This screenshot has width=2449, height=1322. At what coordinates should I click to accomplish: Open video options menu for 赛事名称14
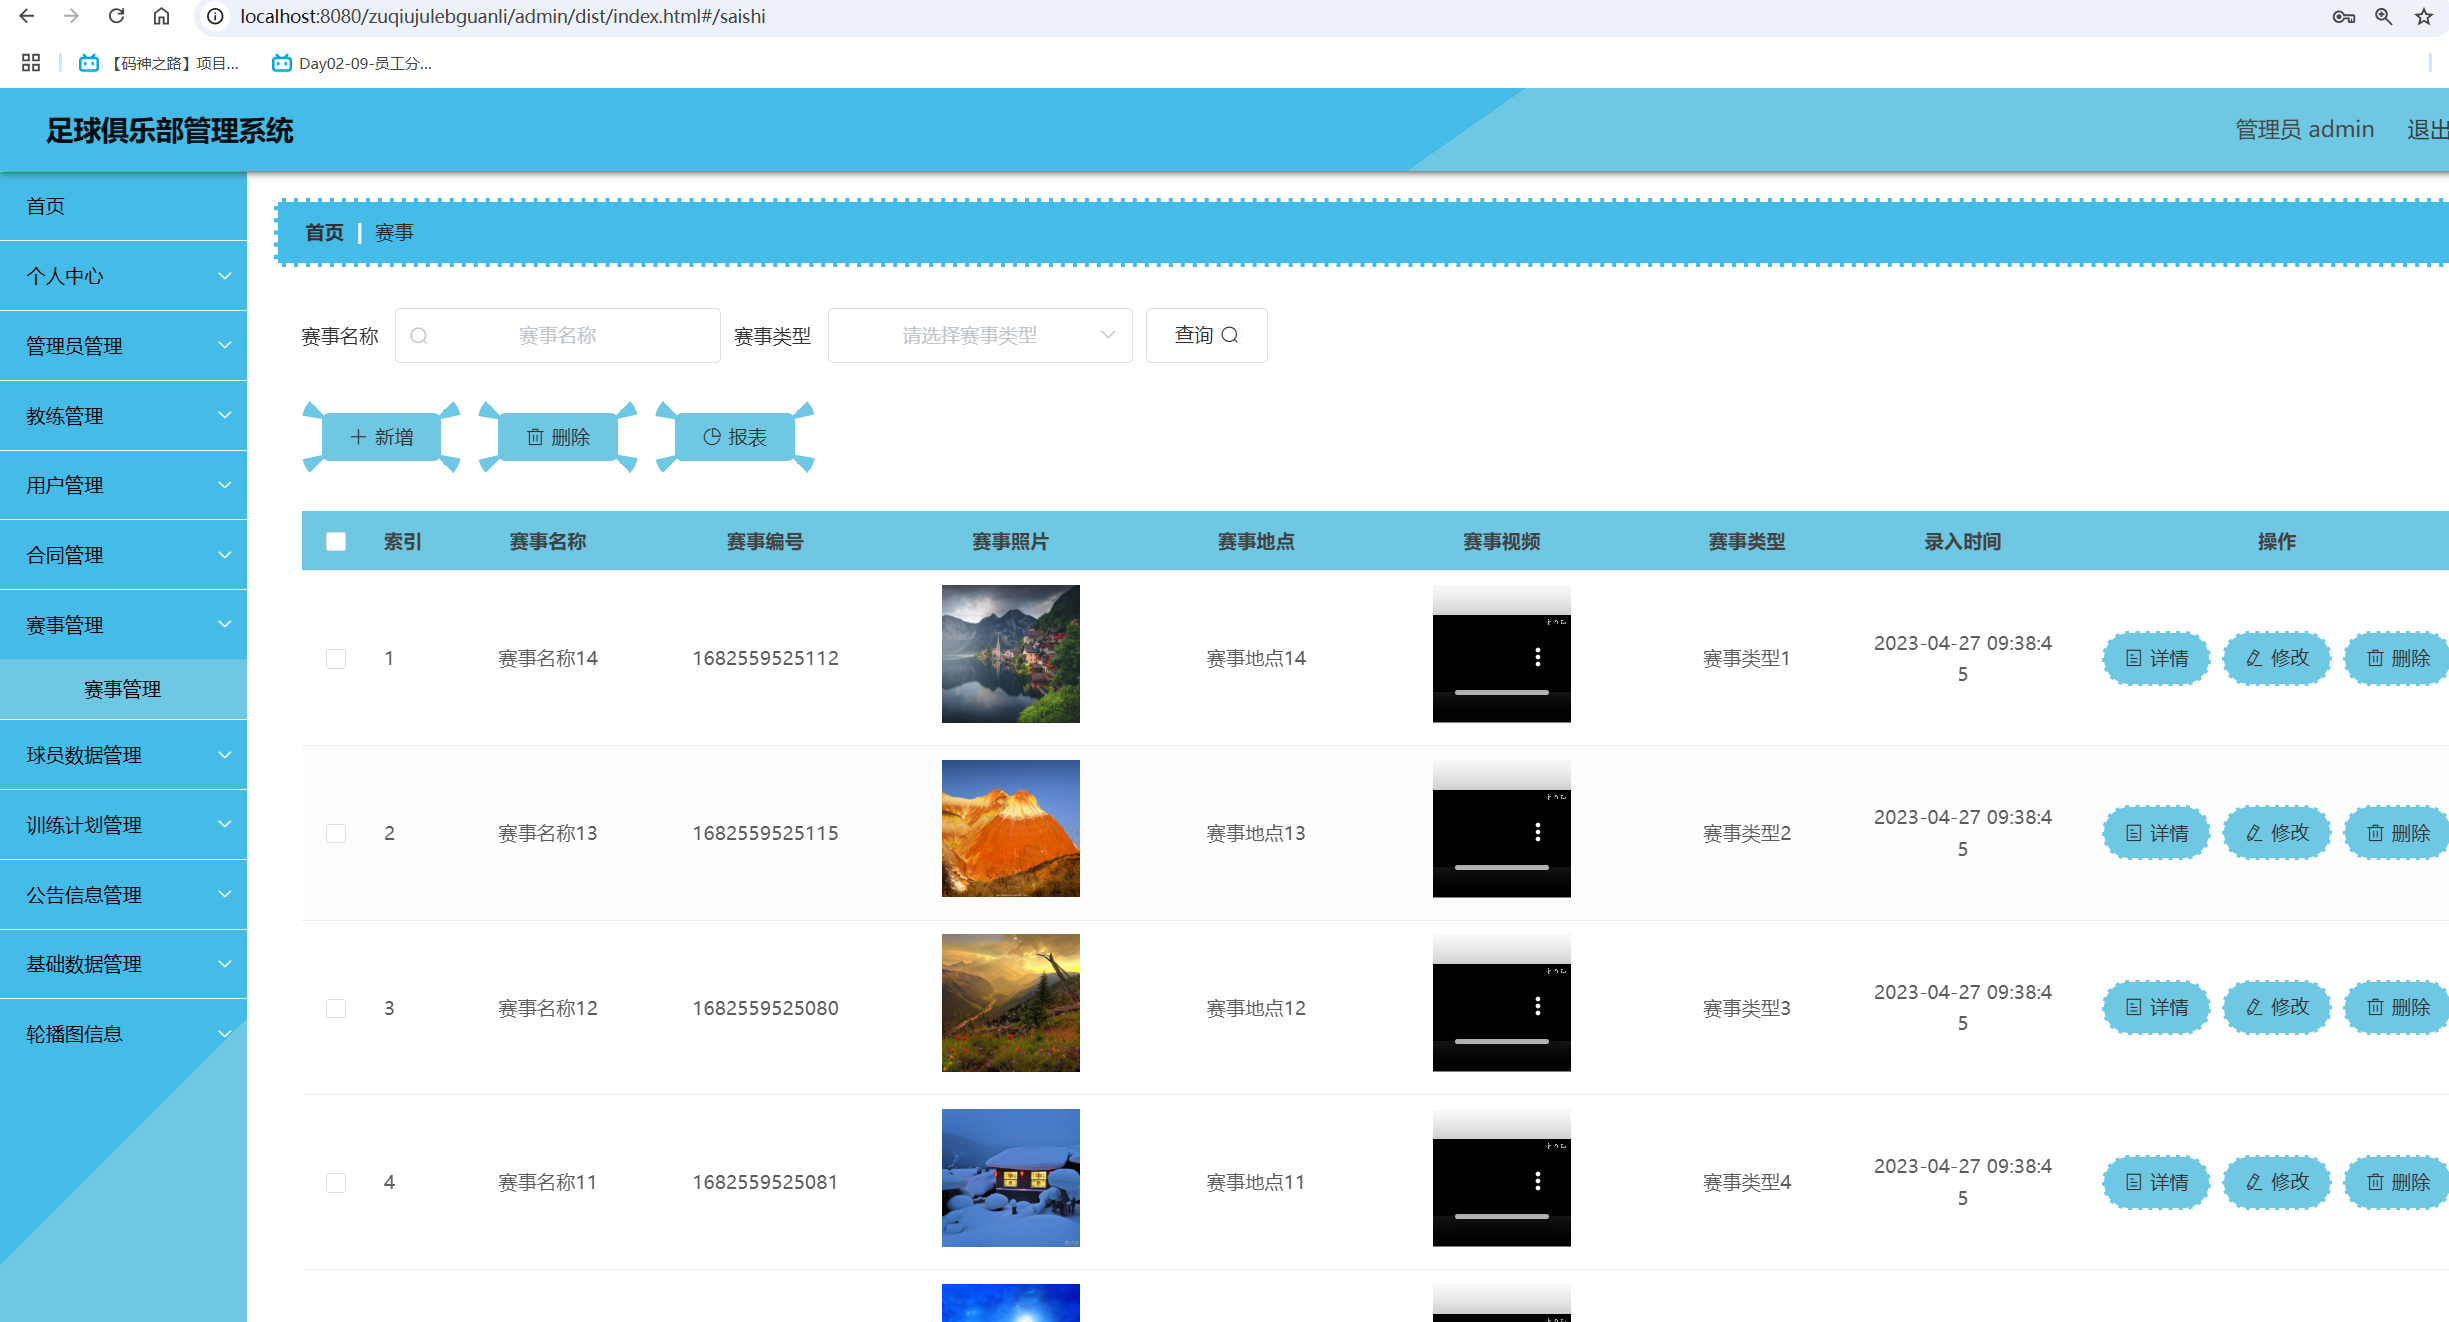(x=1538, y=657)
